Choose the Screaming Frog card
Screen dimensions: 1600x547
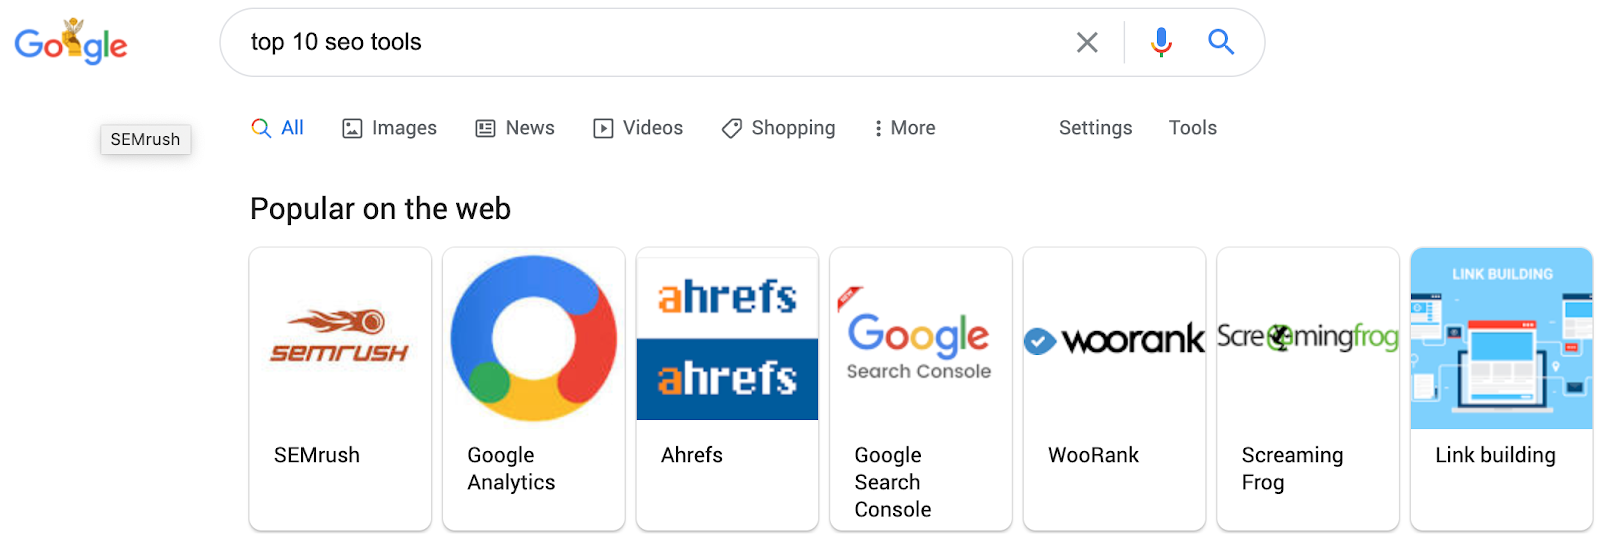[x=1308, y=389]
